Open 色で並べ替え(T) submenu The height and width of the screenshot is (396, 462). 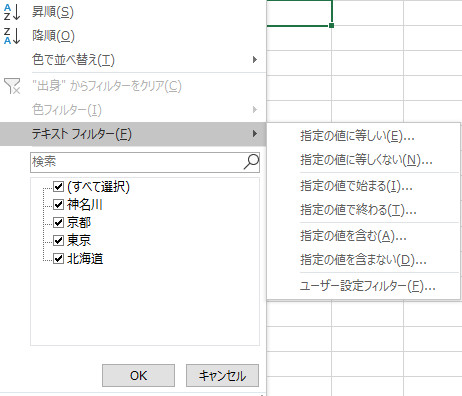click(133, 60)
